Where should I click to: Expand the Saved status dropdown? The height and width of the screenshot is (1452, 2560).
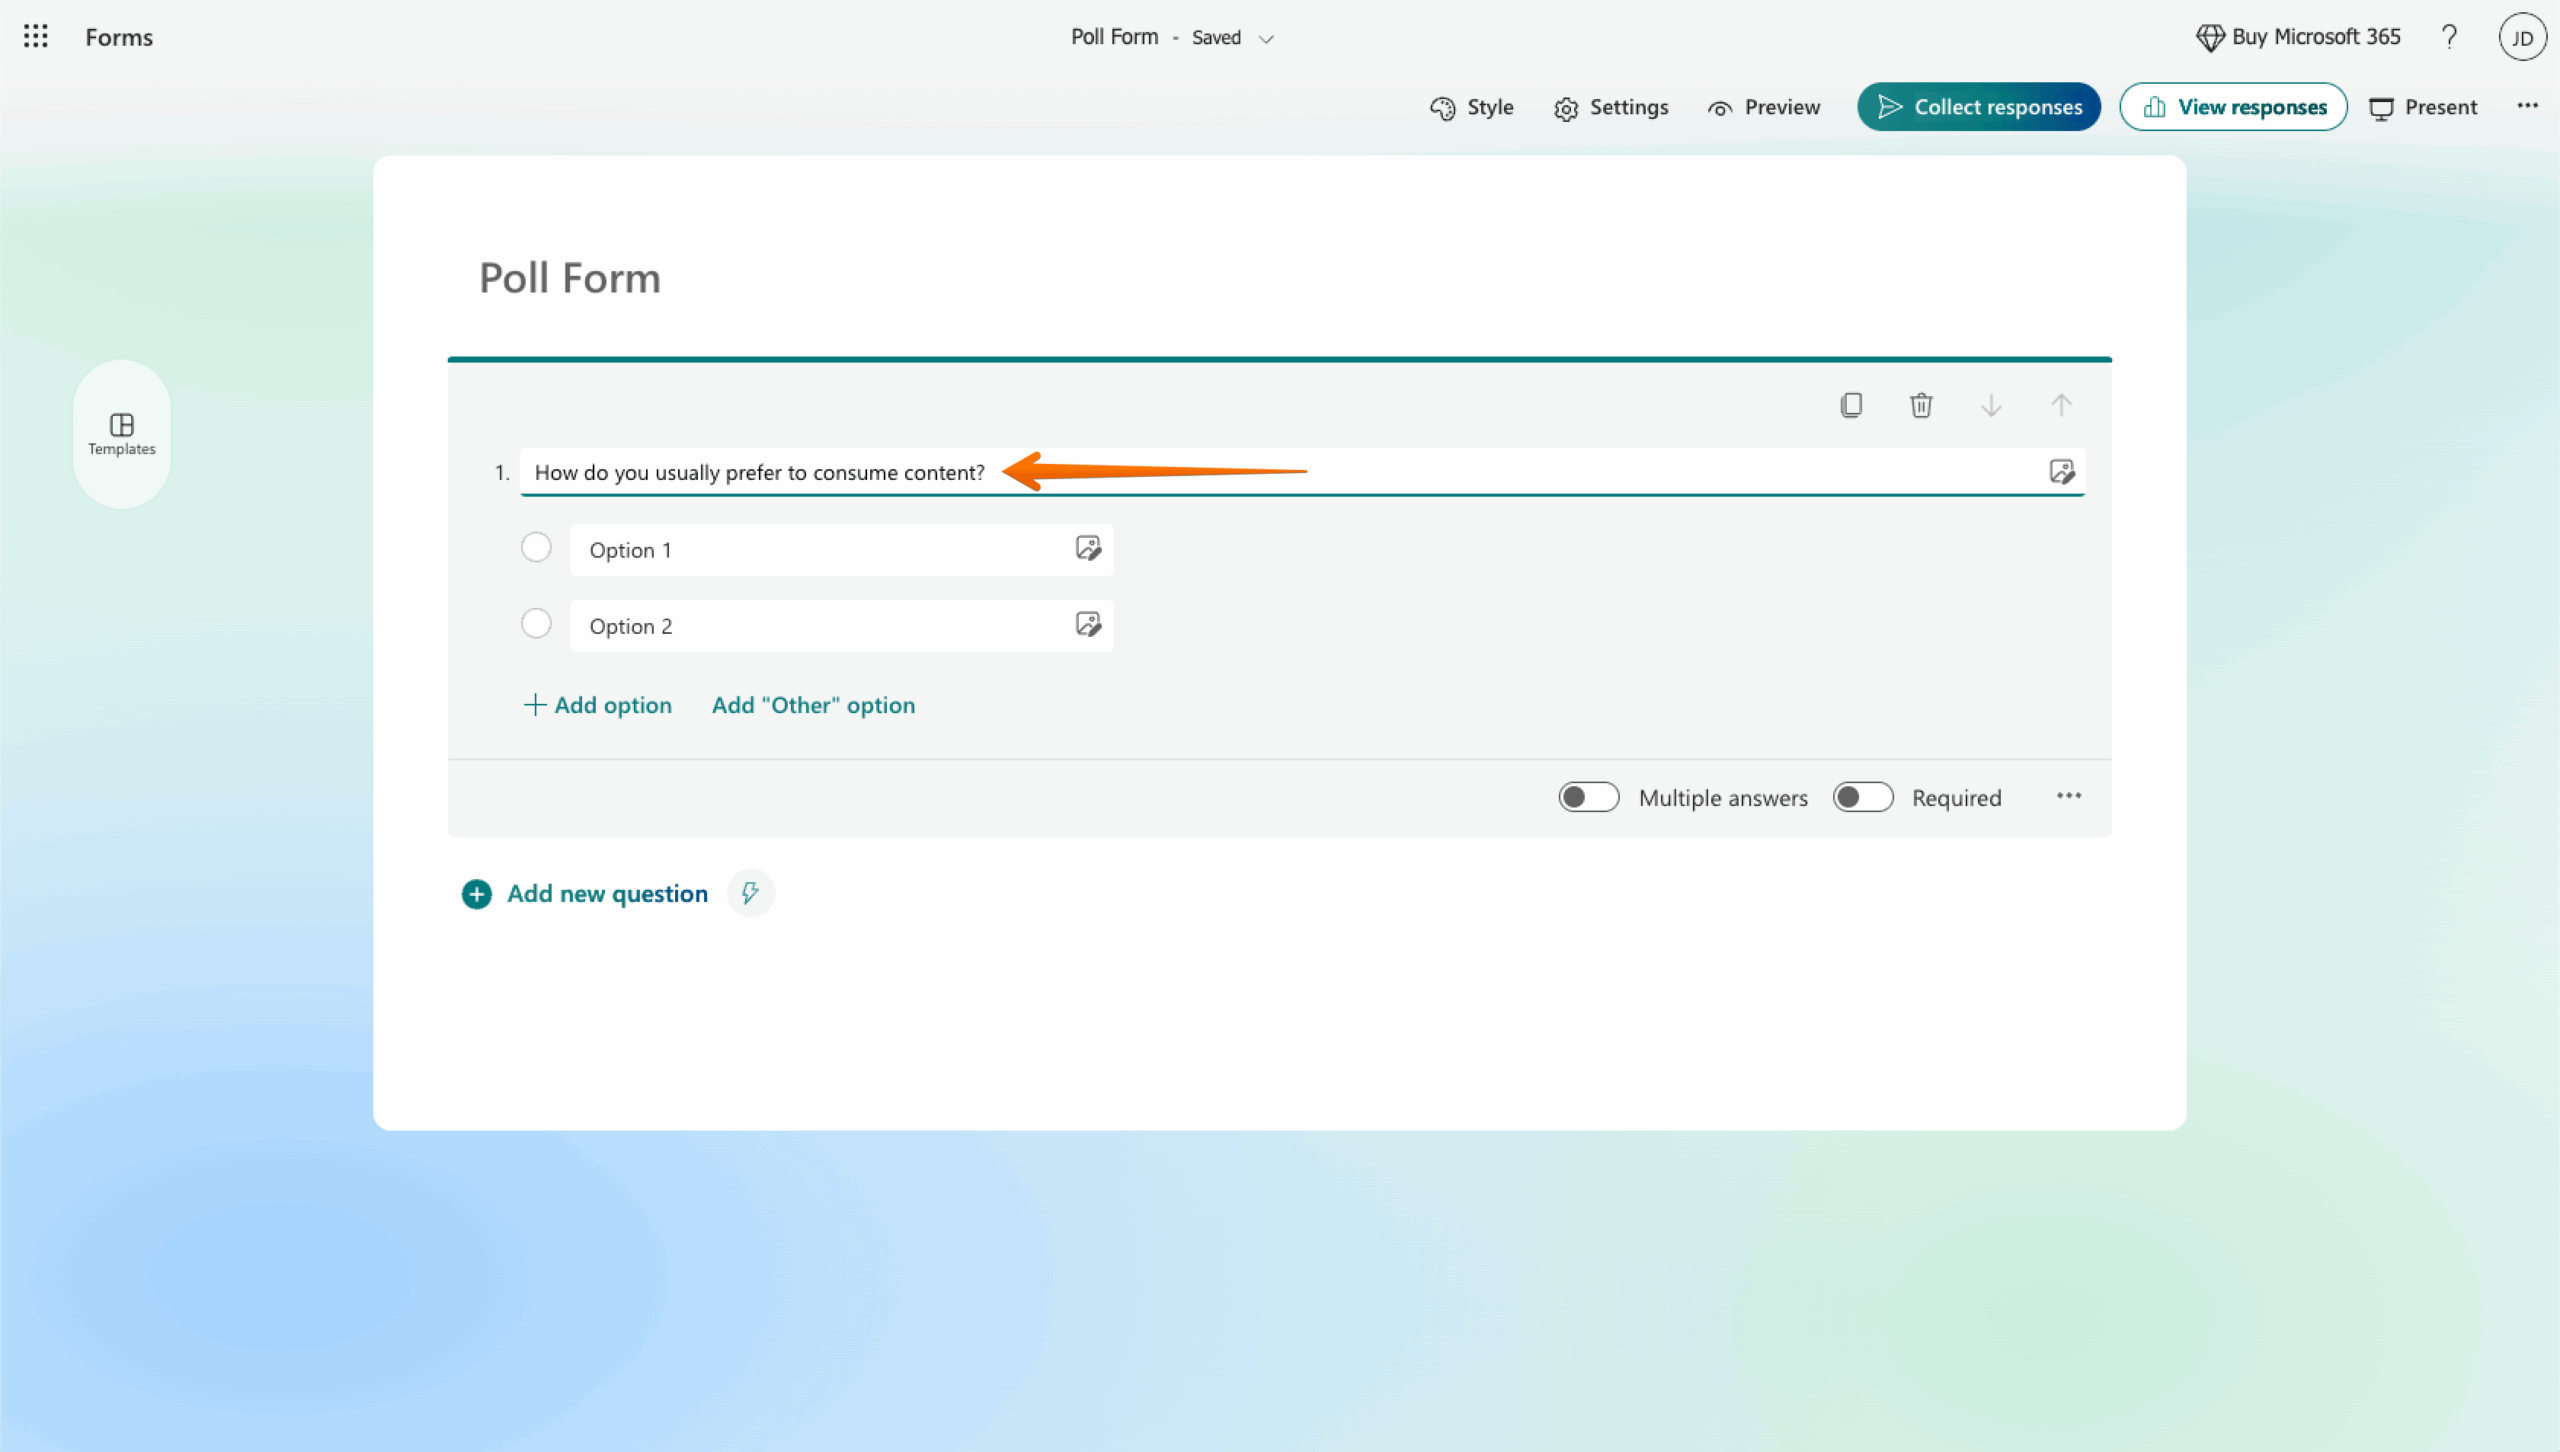point(1266,38)
